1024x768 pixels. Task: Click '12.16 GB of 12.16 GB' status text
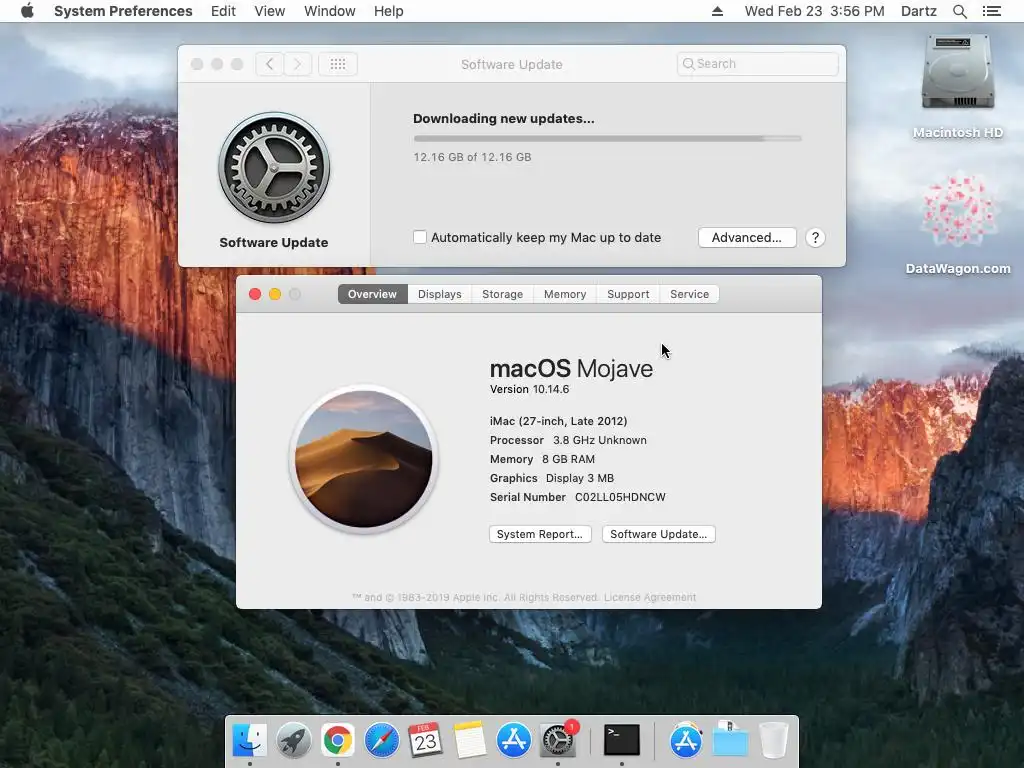coord(472,157)
